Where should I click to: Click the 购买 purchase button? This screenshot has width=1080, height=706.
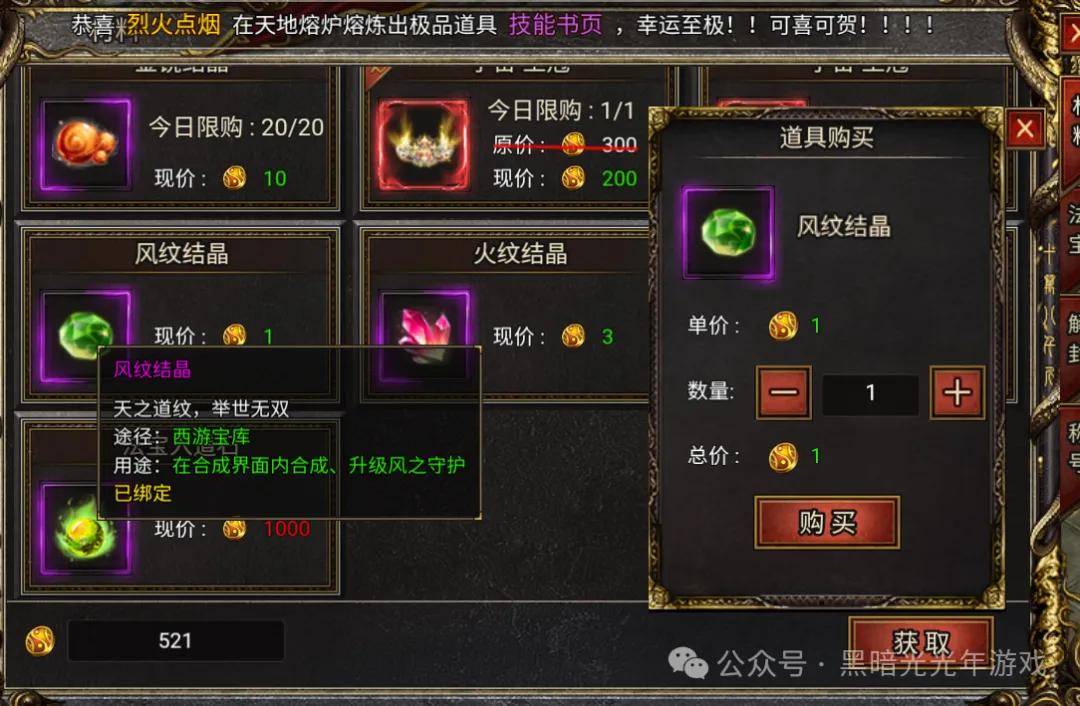pyautogui.click(x=827, y=523)
